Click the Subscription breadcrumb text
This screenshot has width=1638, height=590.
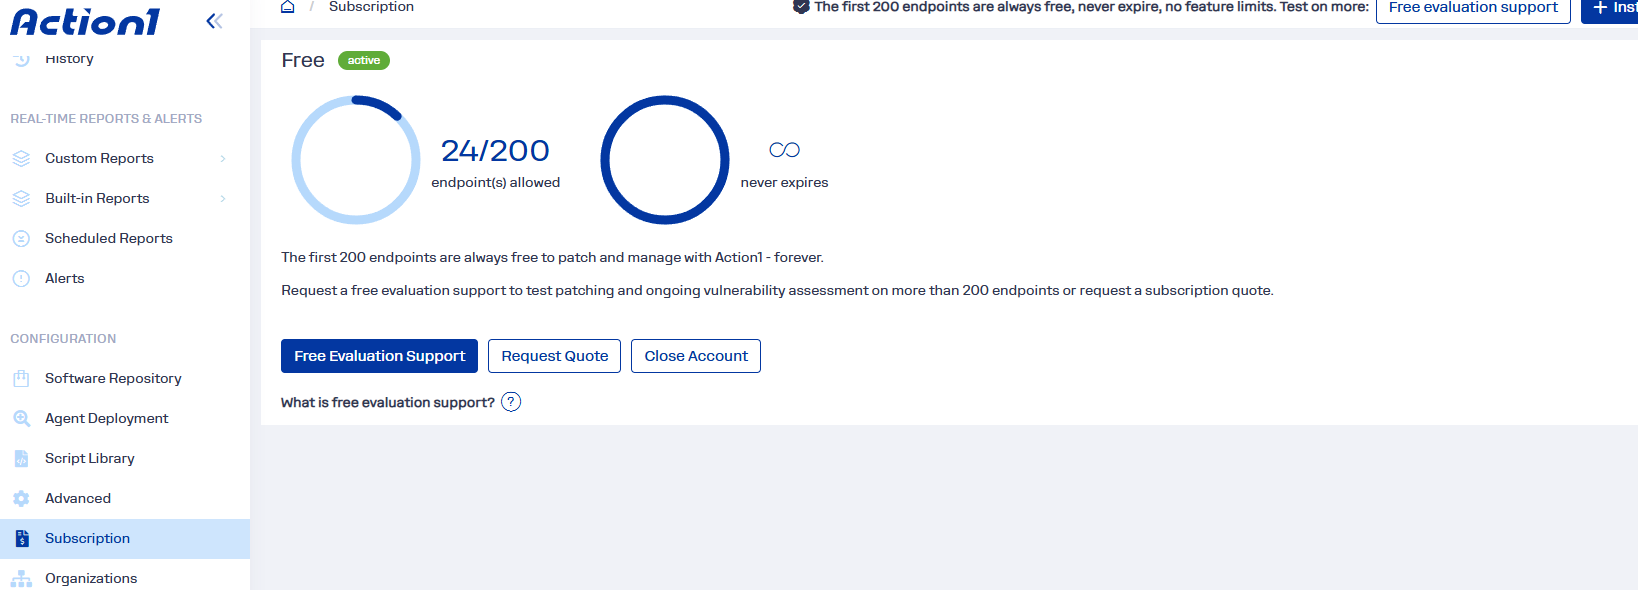(371, 7)
